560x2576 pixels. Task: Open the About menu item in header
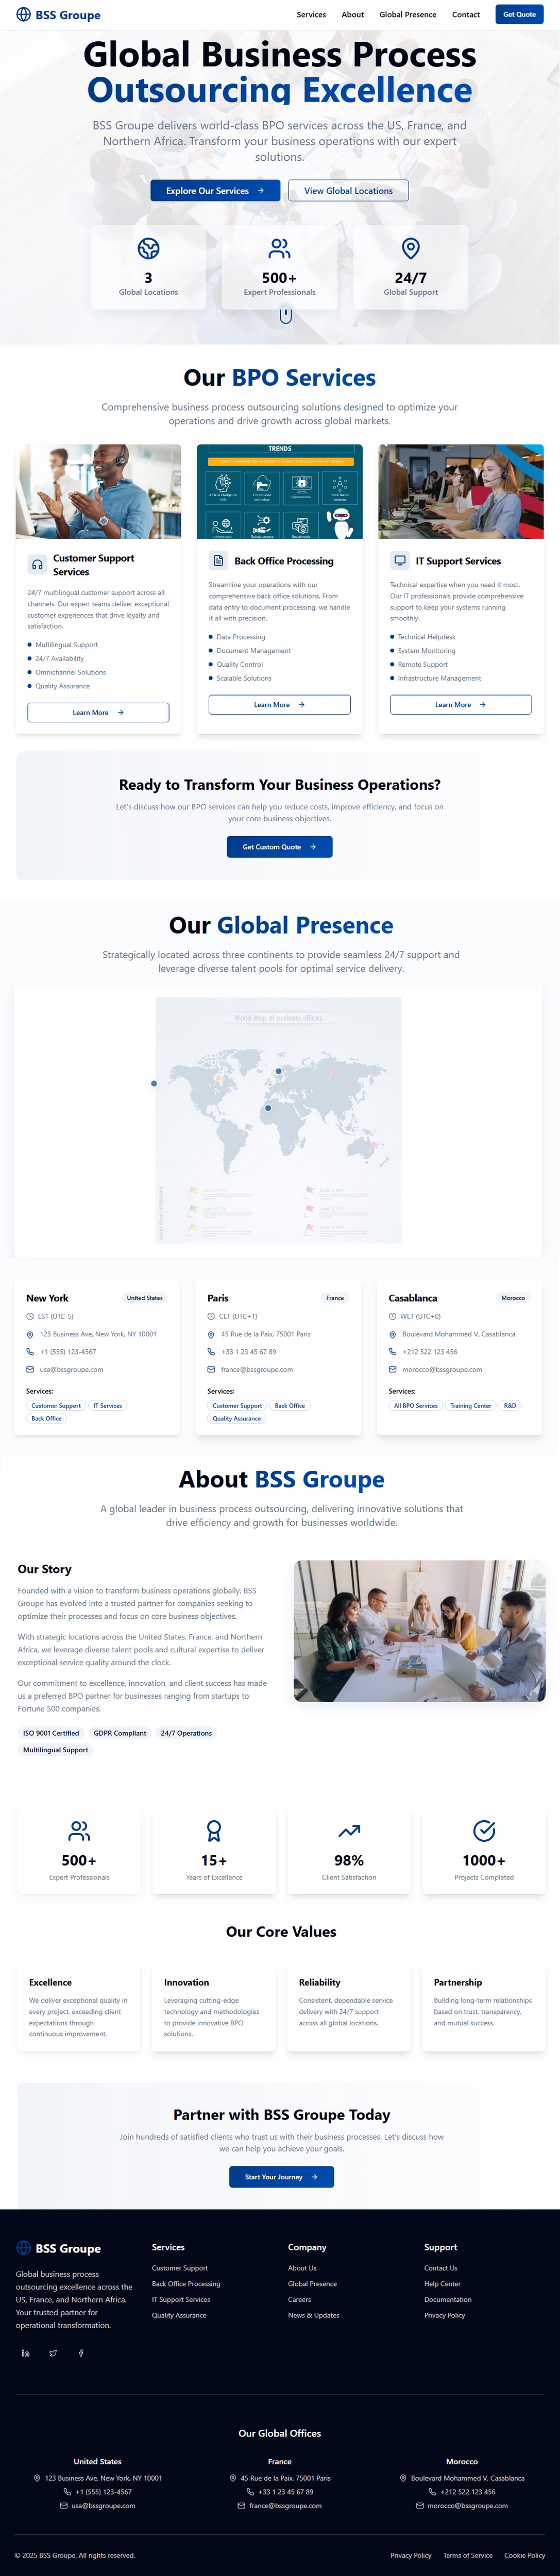click(352, 14)
